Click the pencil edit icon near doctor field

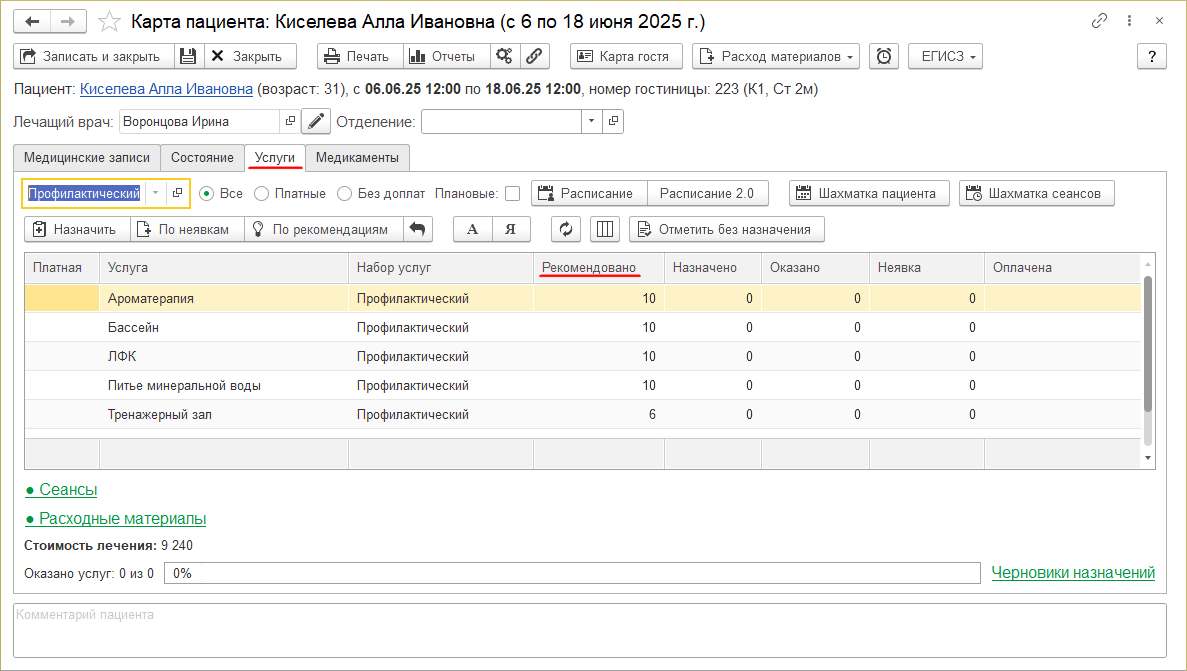[x=316, y=122]
